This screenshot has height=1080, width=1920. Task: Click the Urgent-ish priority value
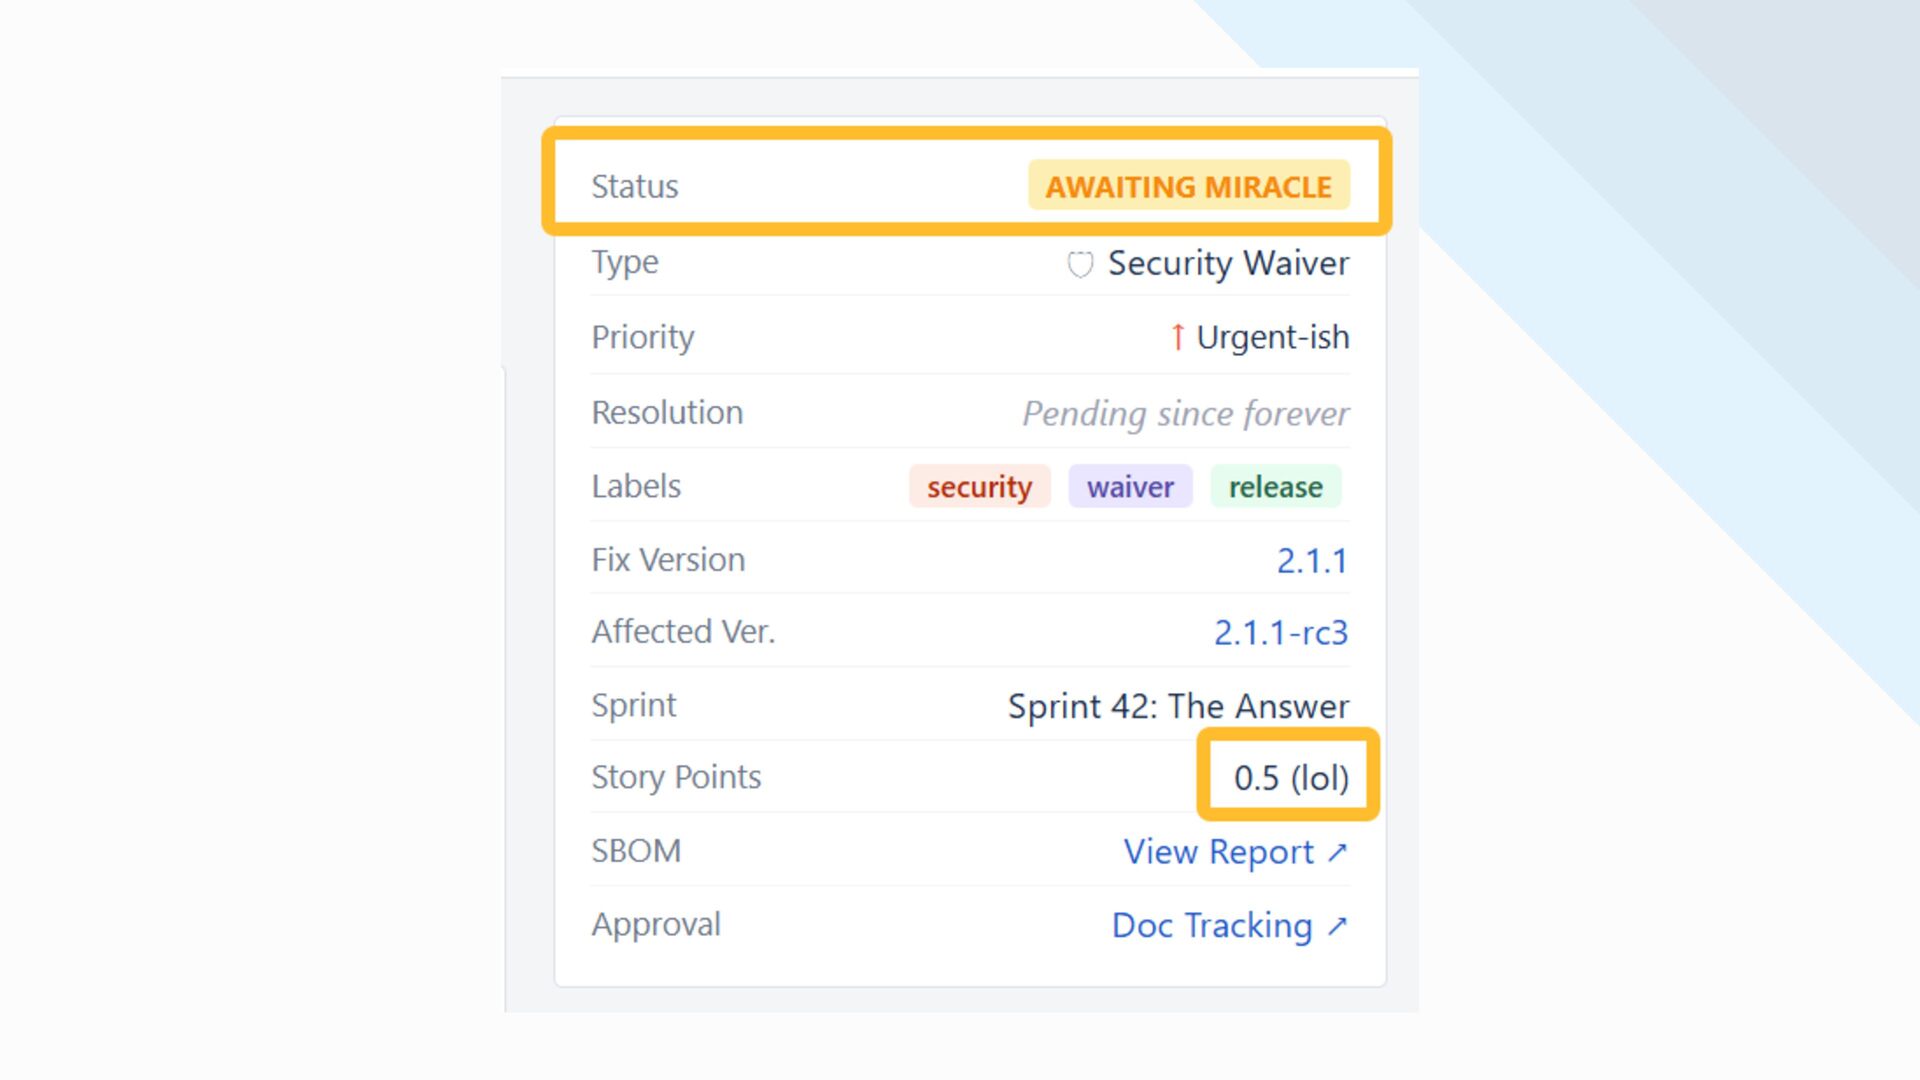[x=1272, y=338]
